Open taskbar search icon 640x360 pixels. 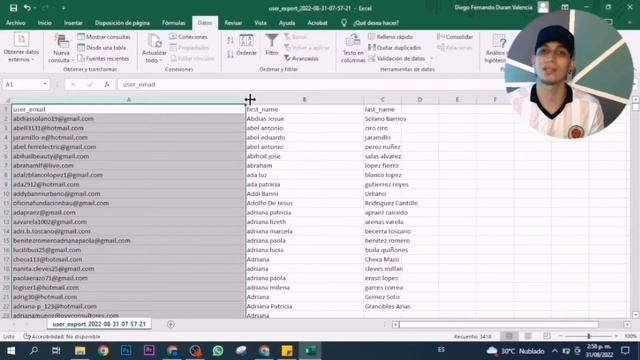pyautogui.click(x=34, y=351)
